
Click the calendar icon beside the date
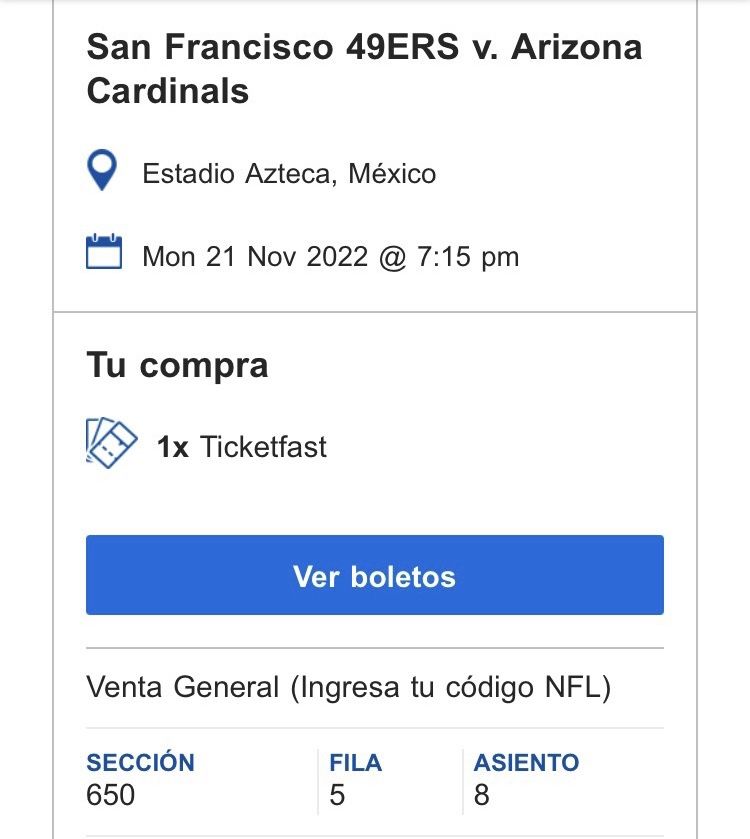tap(104, 253)
